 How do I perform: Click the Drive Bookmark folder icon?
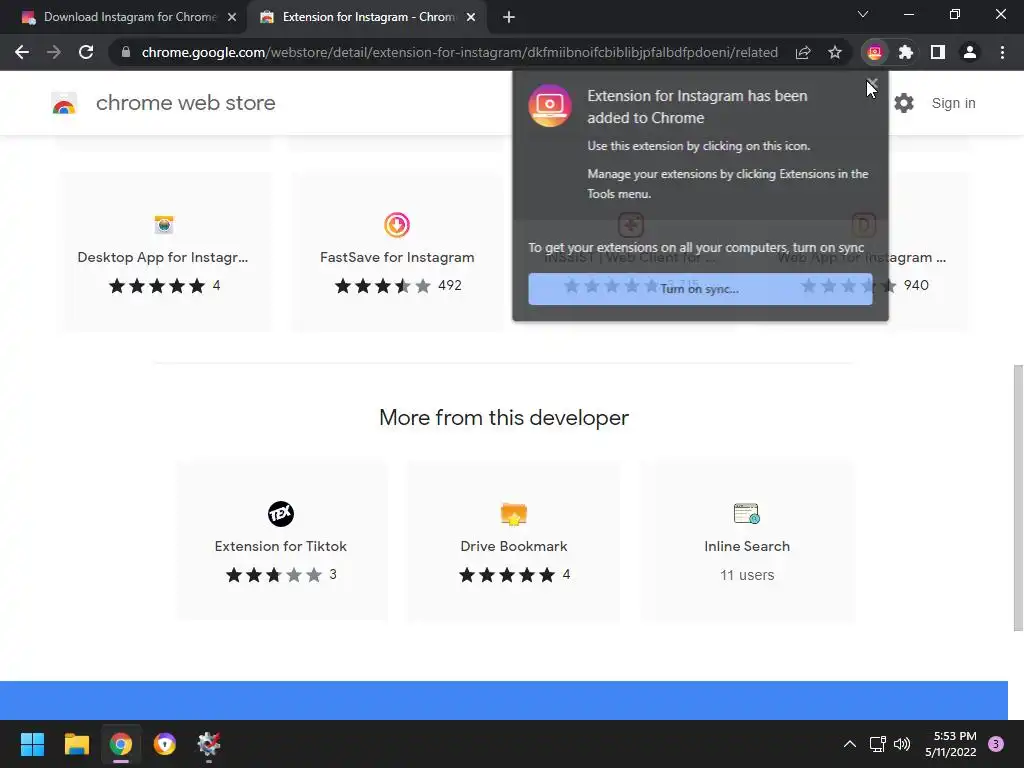pos(514,514)
